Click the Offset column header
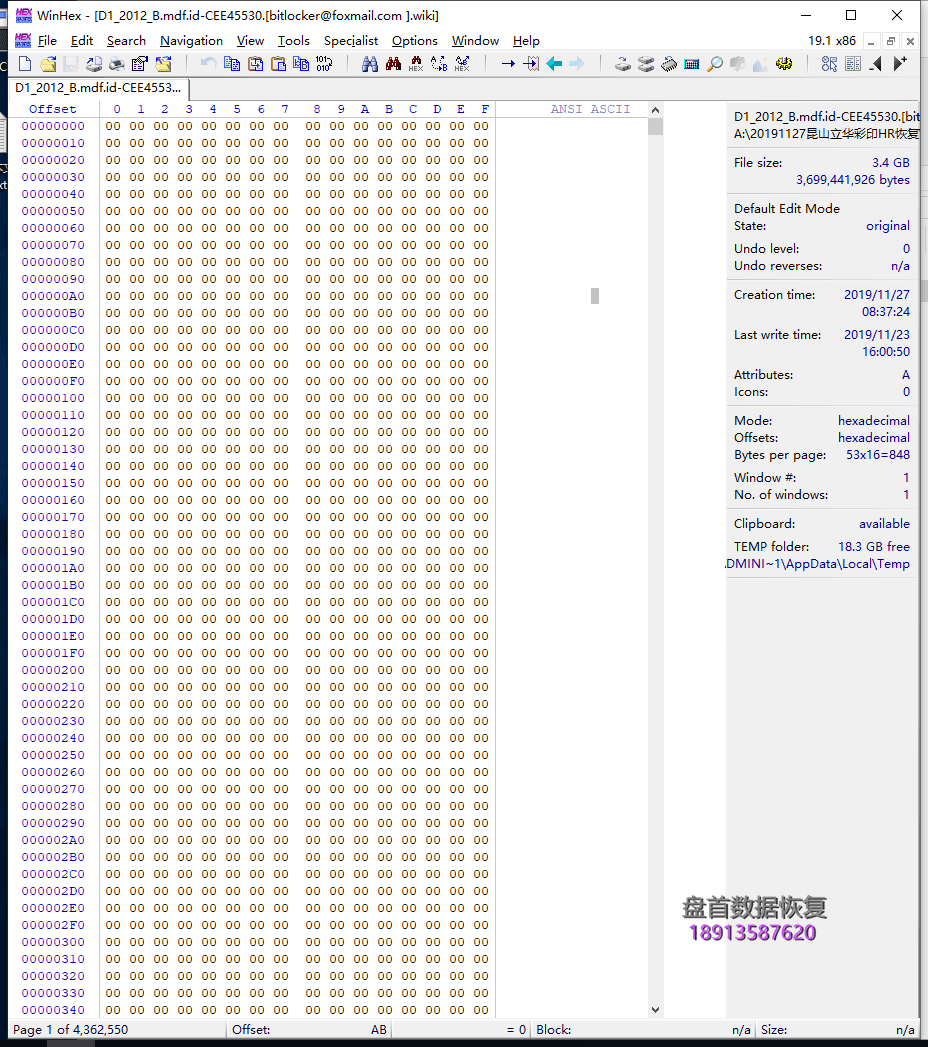The height and width of the screenshot is (1047, 928). pos(53,109)
